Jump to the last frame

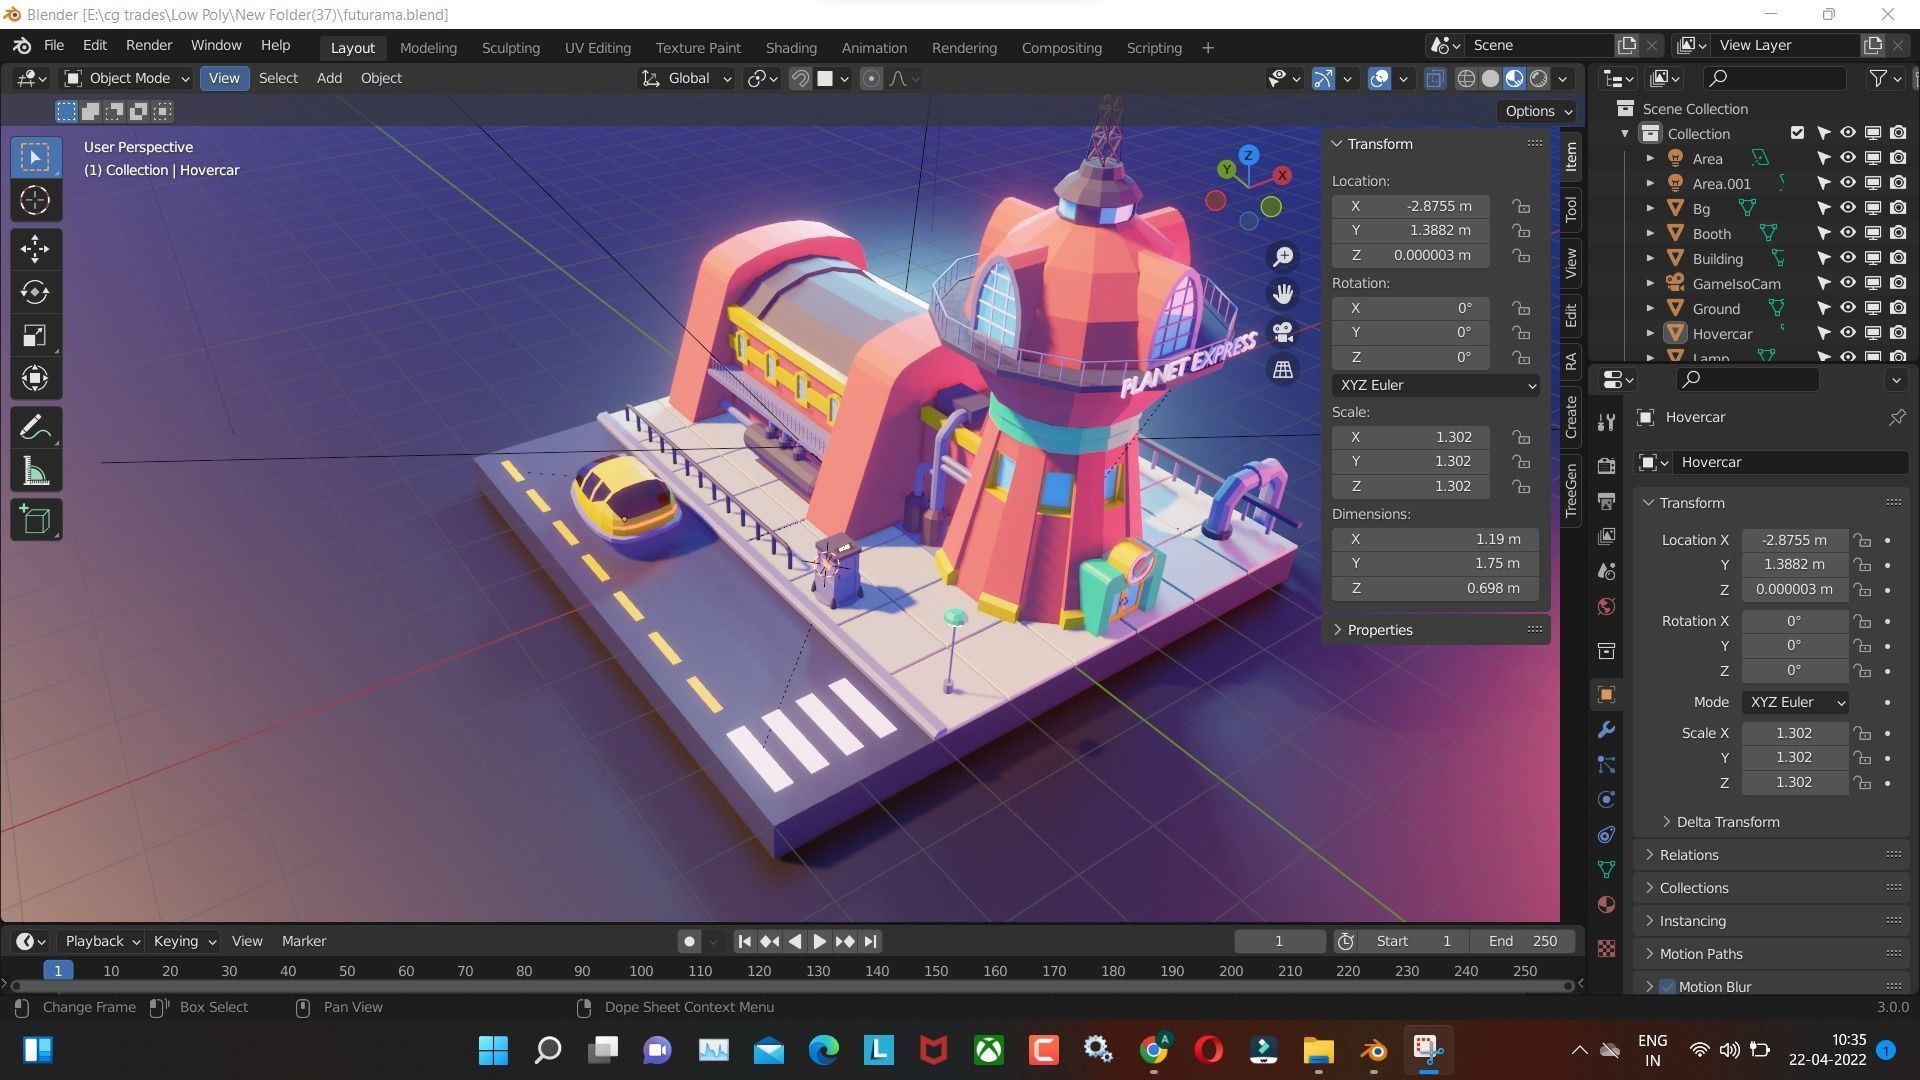tap(870, 941)
